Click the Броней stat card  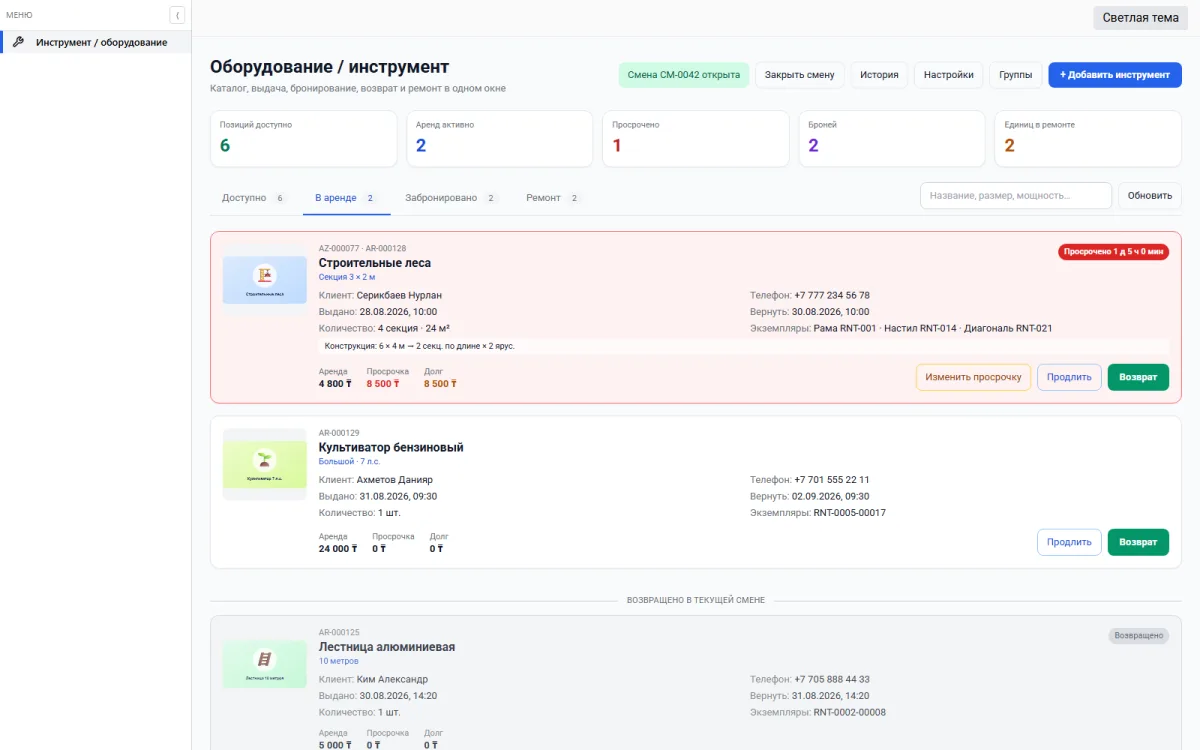[x=892, y=139]
